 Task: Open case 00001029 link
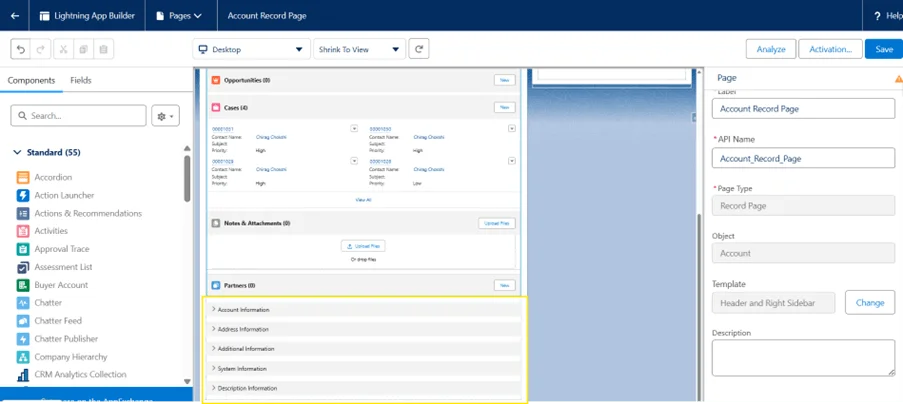[222, 162]
